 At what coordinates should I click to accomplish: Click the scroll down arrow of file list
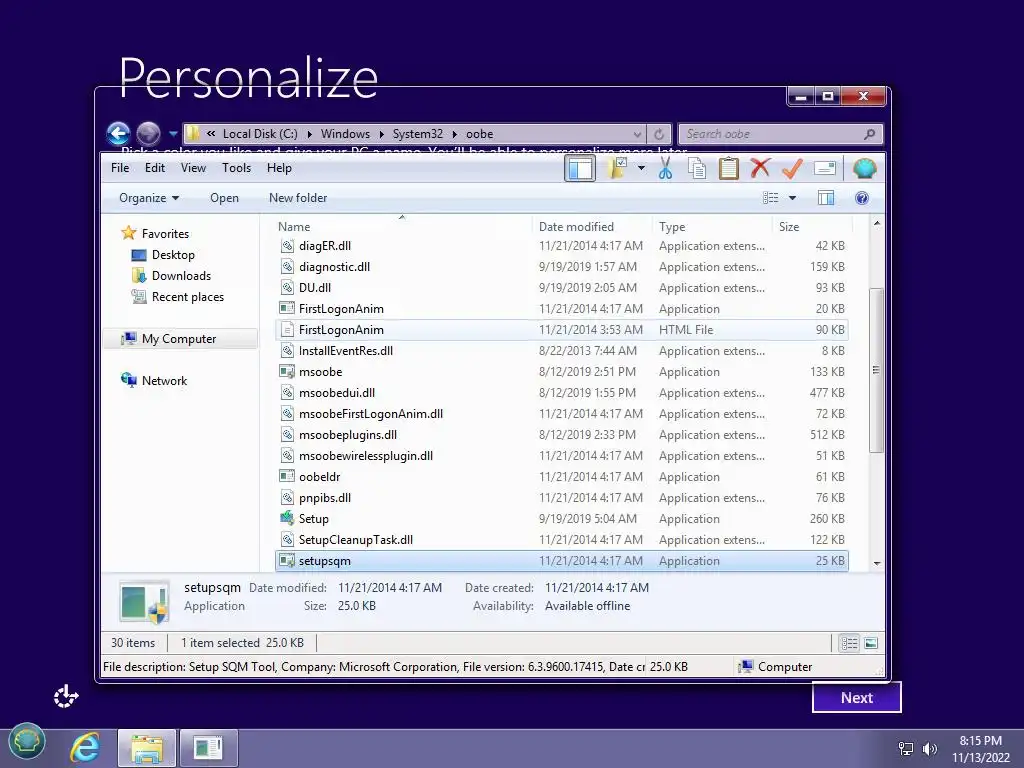point(876,563)
